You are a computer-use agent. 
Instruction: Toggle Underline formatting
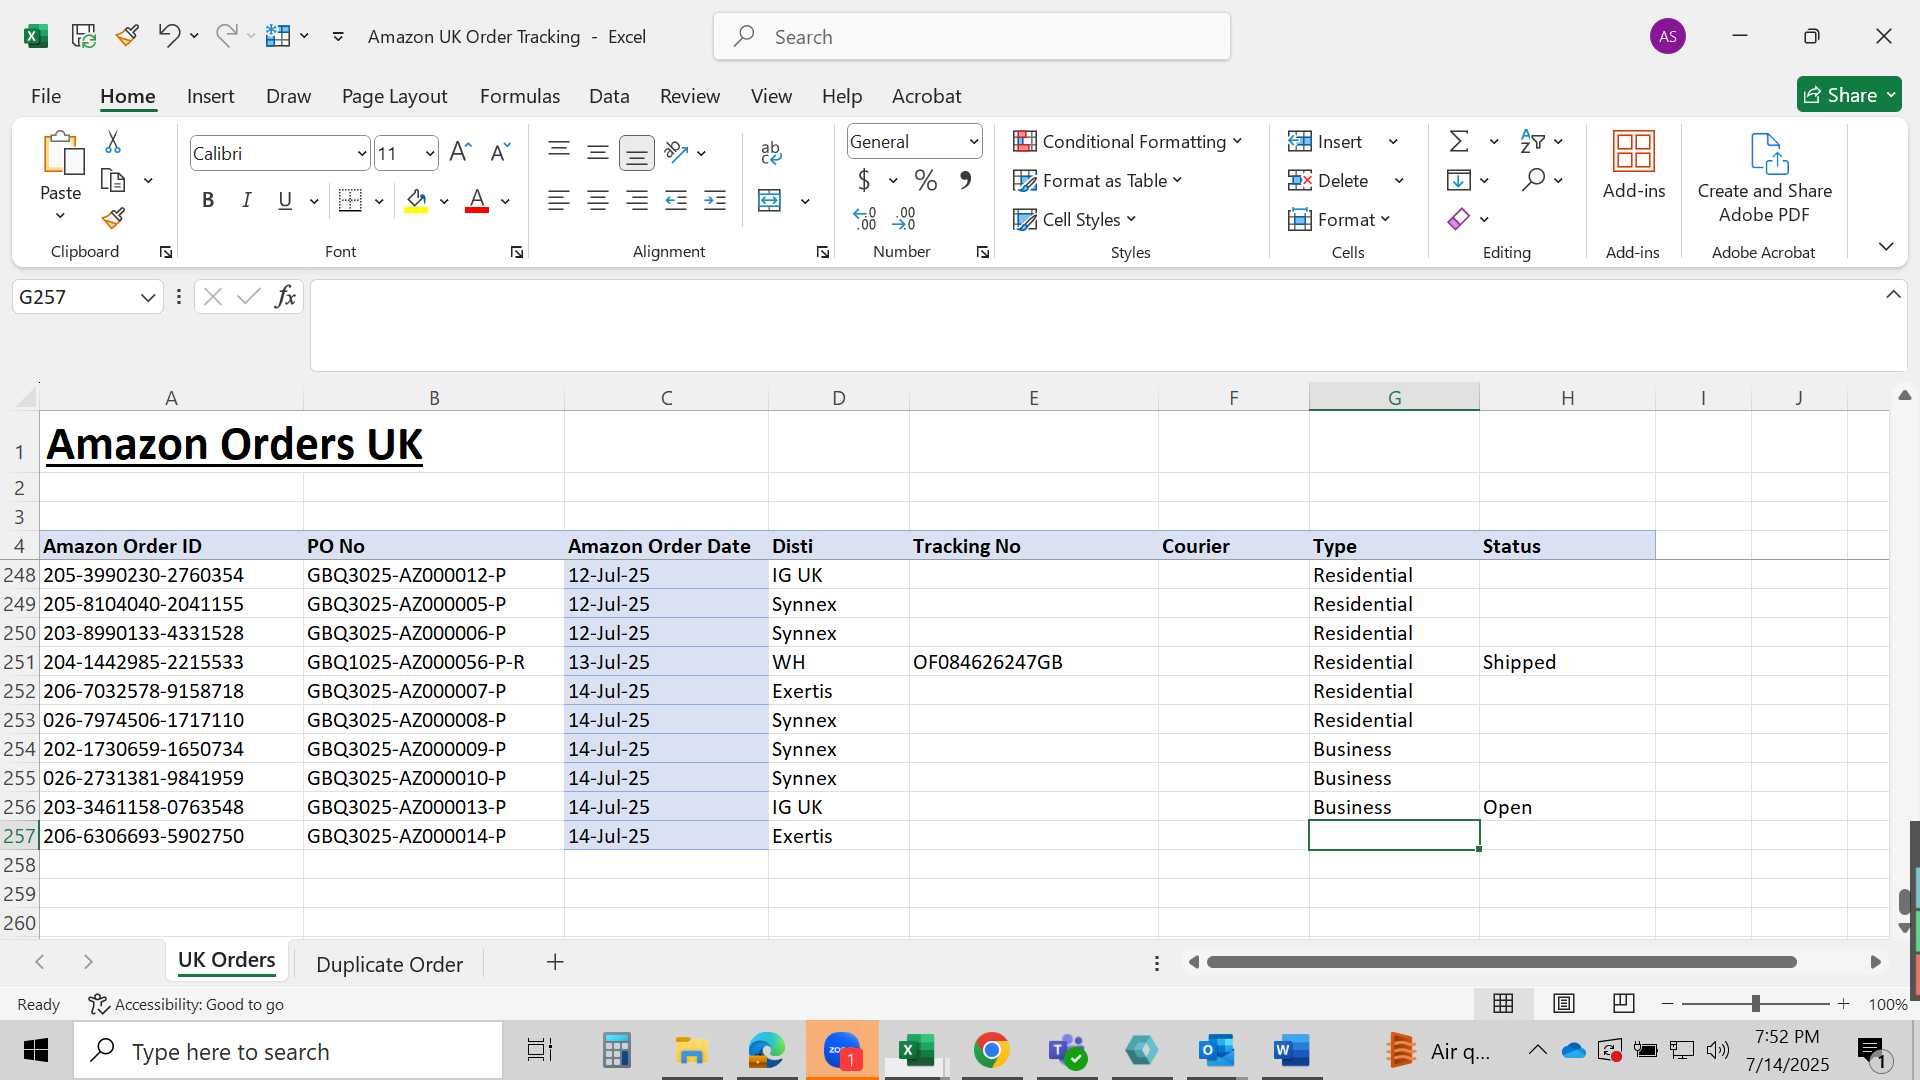click(x=285, y=200)
